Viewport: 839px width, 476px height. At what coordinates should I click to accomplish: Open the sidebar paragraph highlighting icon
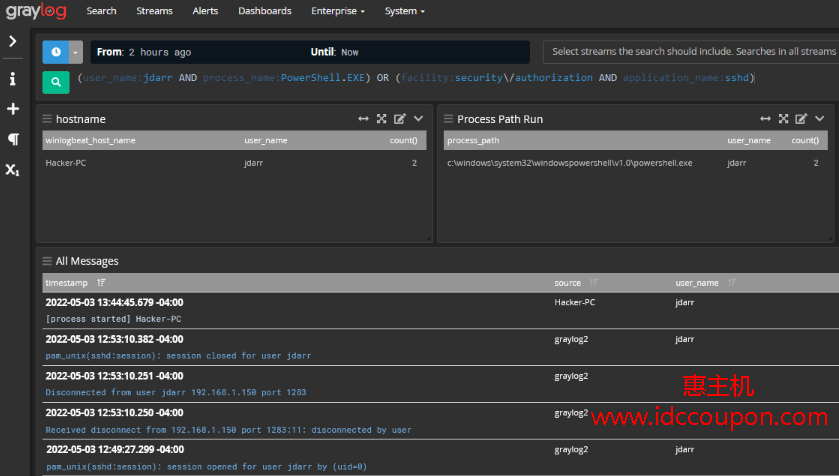click(x=13, y=140)
